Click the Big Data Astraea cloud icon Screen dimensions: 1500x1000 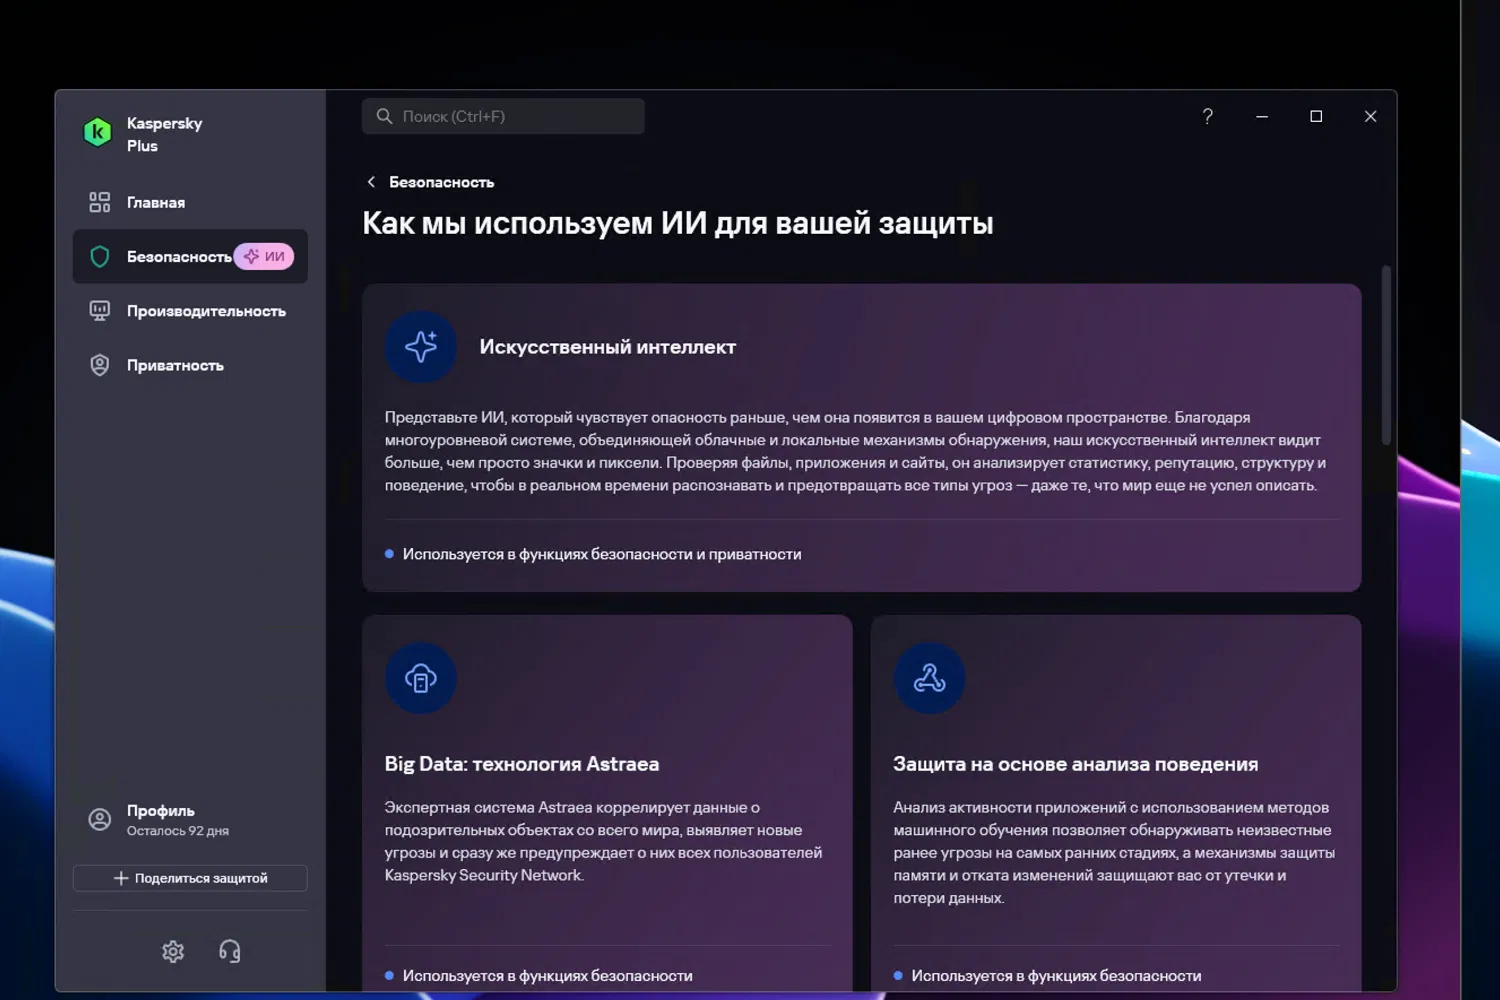(421, 678)
